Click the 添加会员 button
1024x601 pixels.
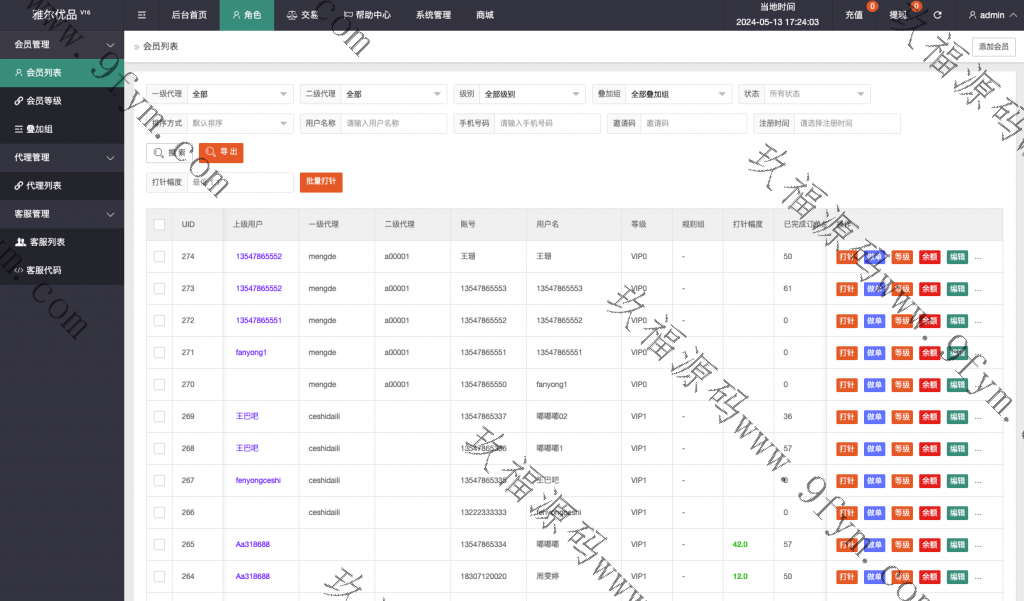click(993, 47)
